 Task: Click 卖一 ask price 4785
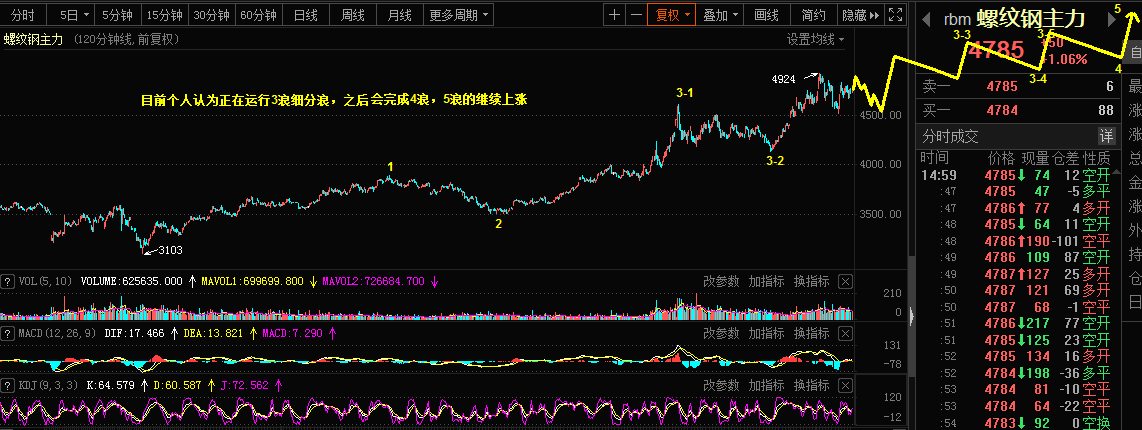(x=1001, y=87)
